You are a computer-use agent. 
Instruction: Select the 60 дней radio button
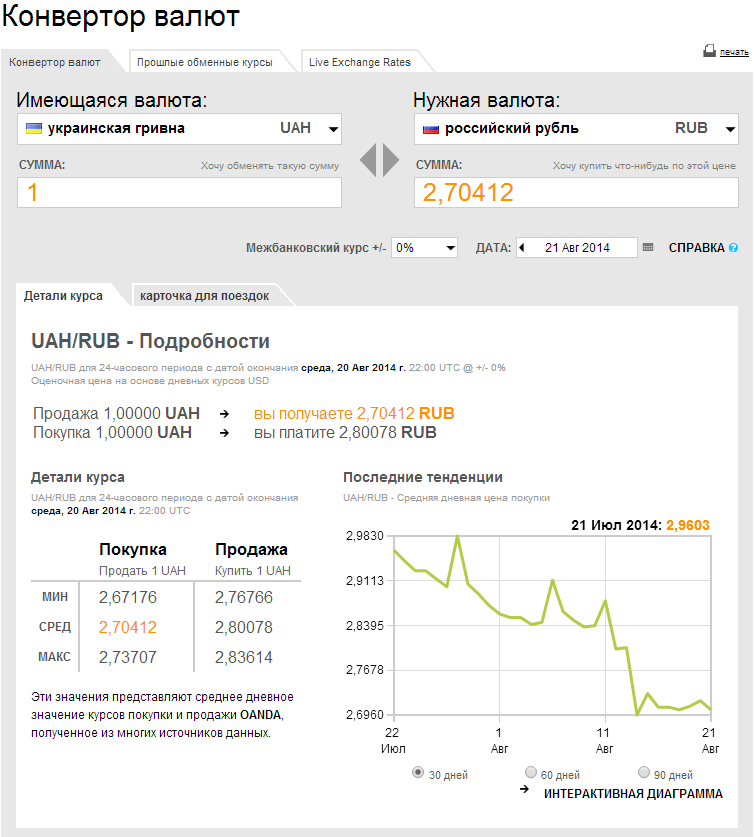click(x=531, y=772)
